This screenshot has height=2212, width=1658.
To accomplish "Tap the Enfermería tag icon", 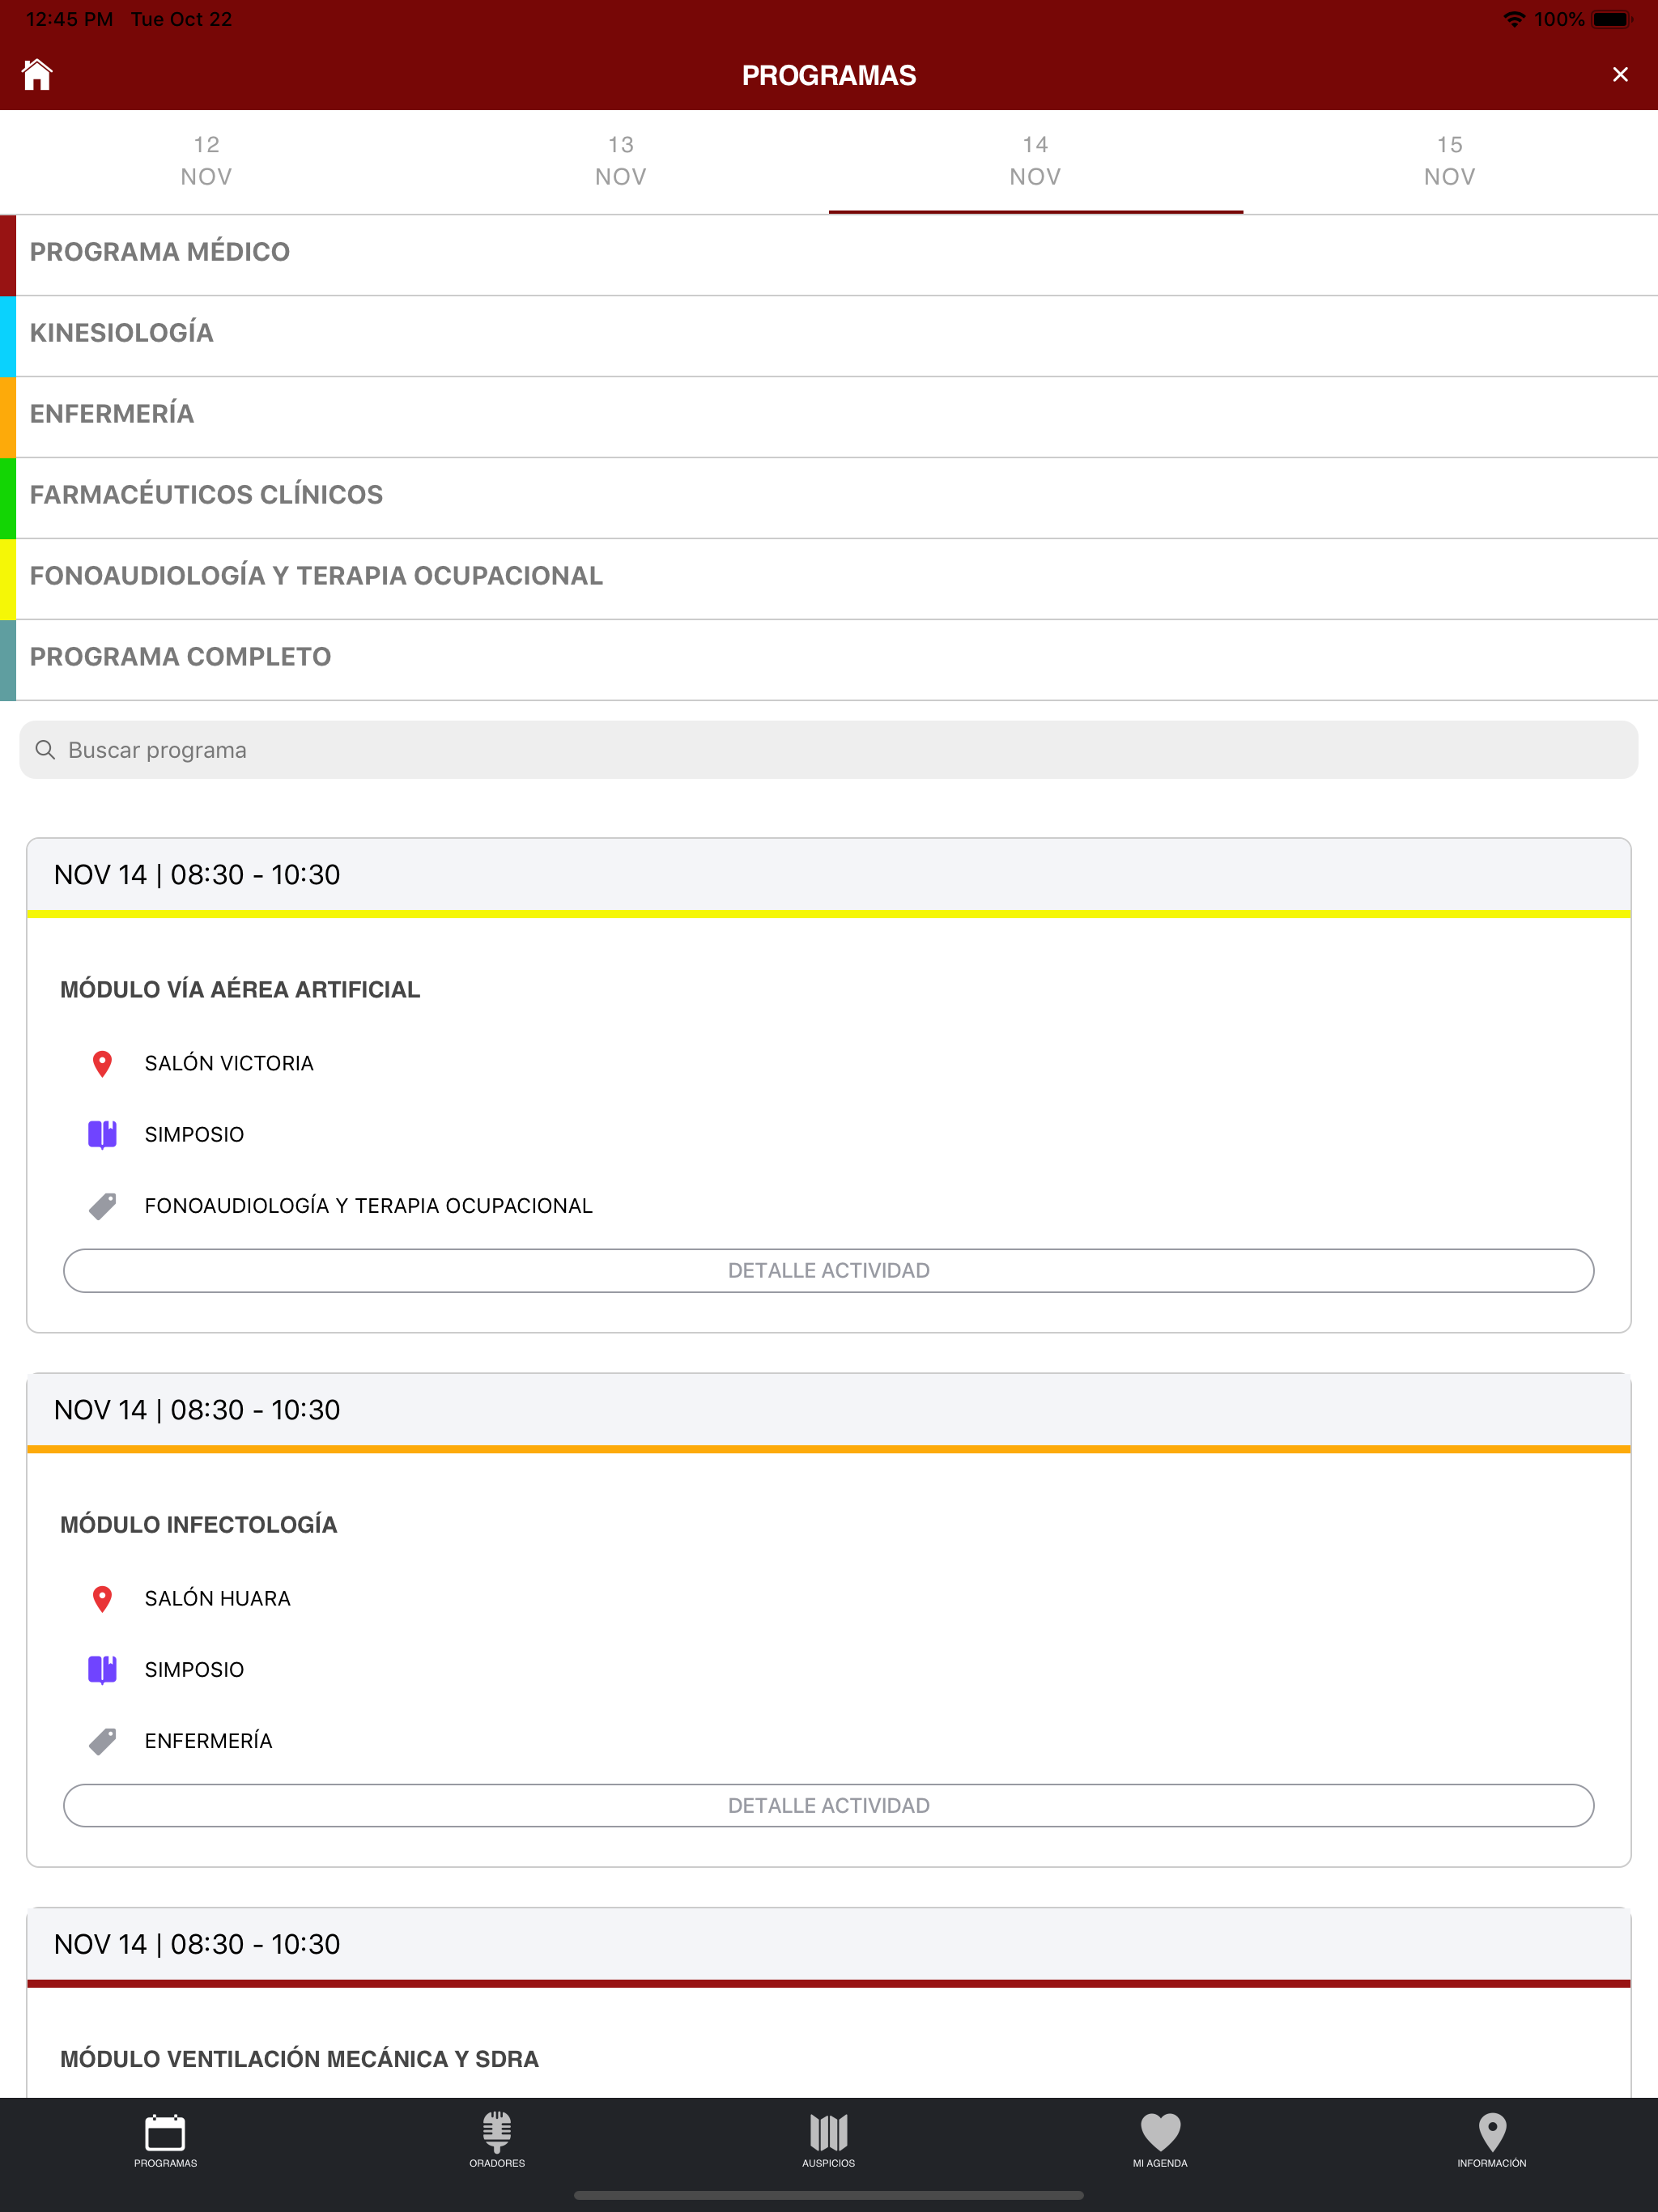I will coord(102,1741).
